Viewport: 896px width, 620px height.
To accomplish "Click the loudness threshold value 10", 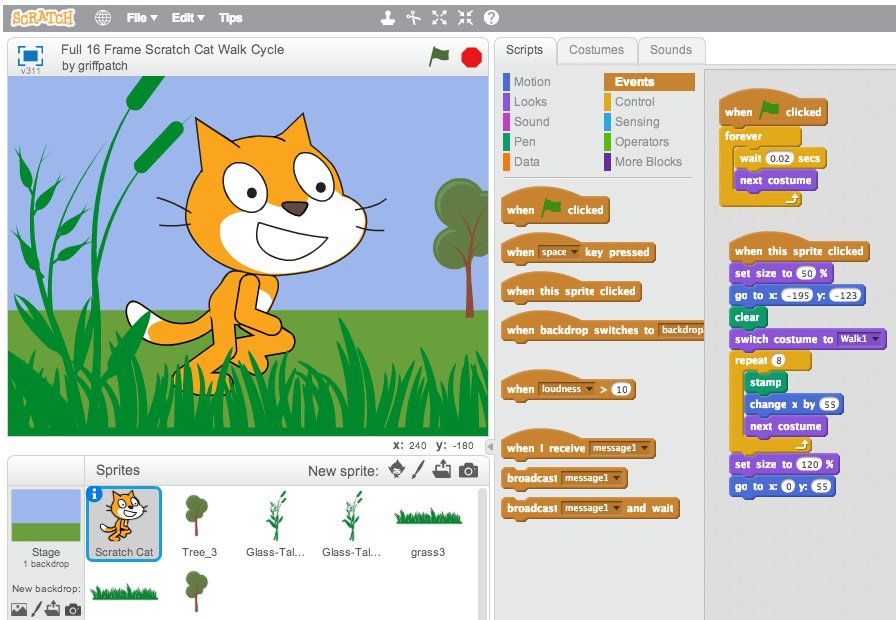I will (622, 390).
